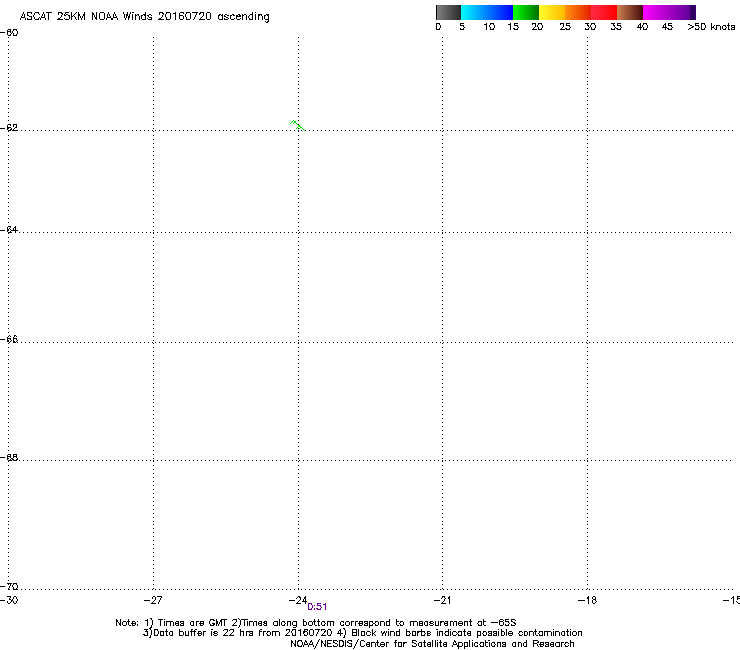The image size is (740, 650).
Task: Click the '>50 knots' legend label
Action: [711, 27]
